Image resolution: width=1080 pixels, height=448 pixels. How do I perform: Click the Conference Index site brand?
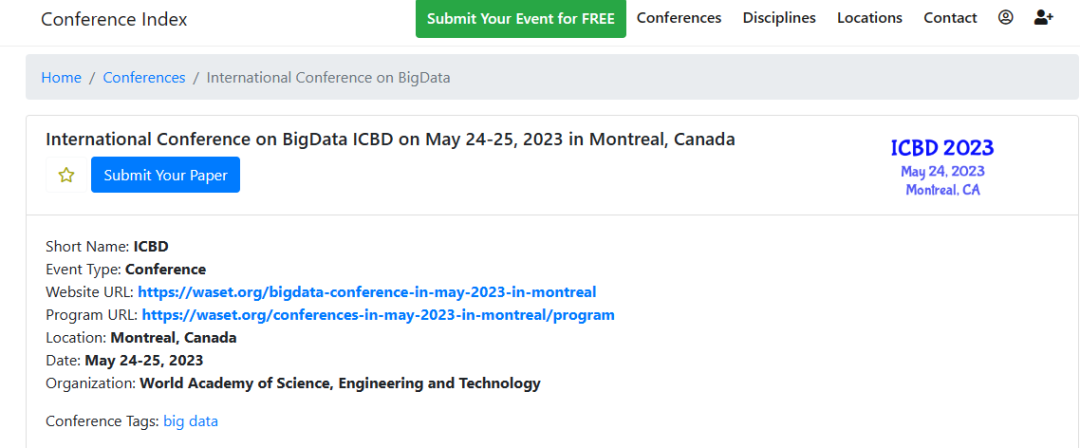(114, 19)
